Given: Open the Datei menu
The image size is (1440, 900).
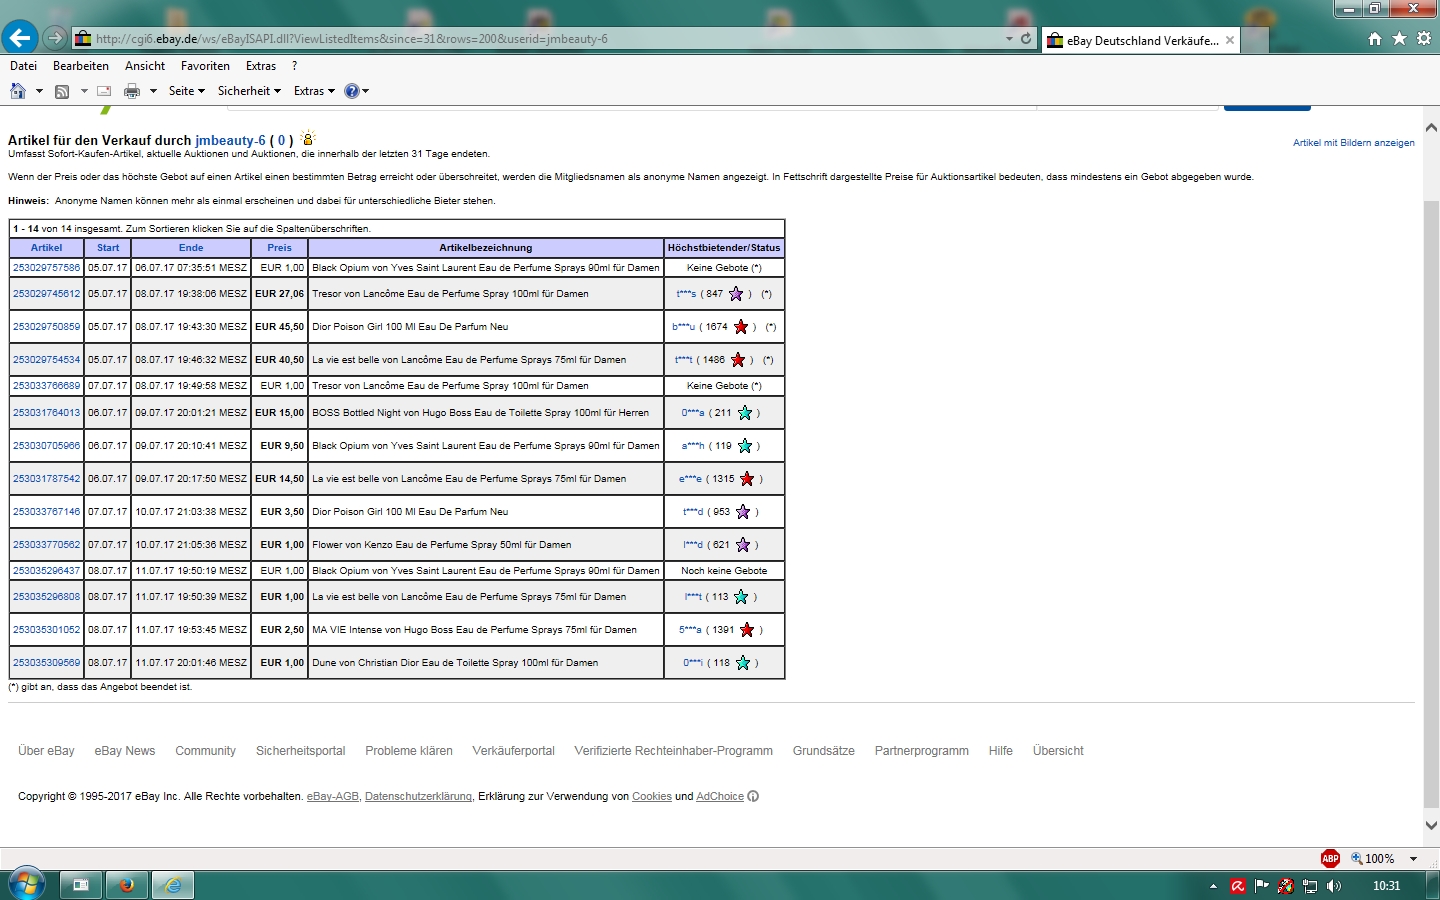Looking at the screenshot, I should pos(23,66).
